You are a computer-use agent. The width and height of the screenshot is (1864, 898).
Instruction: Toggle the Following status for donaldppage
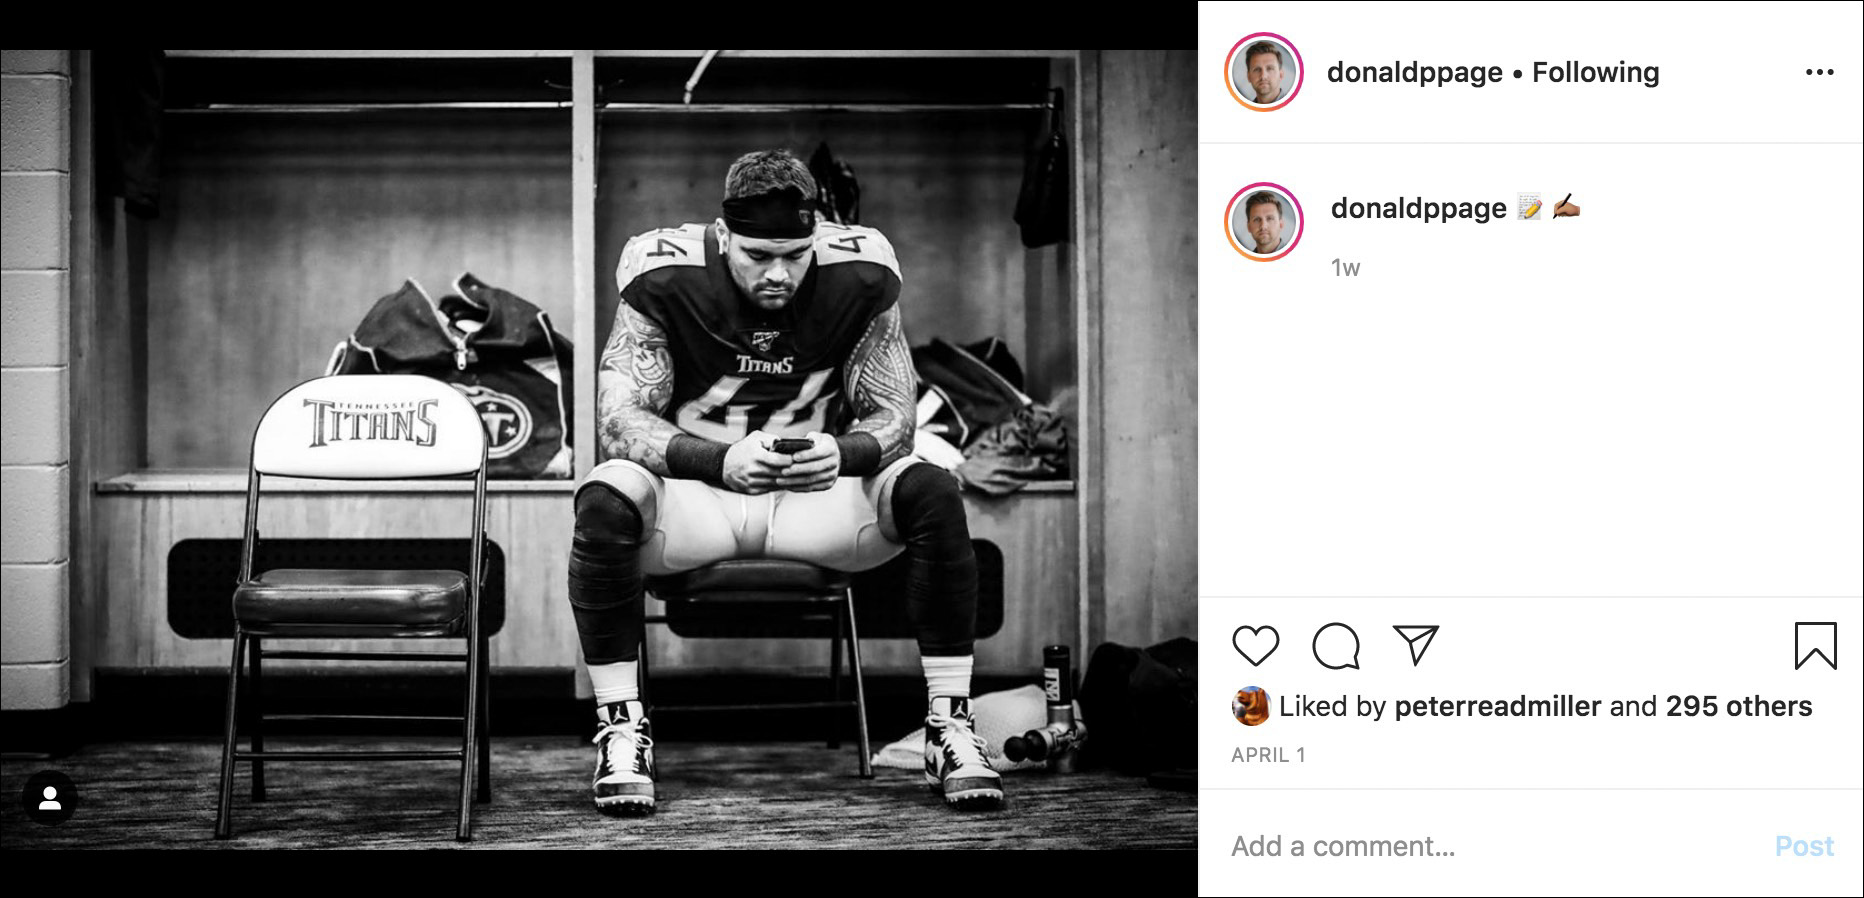pyautogui.click(x=1594, y=71)
